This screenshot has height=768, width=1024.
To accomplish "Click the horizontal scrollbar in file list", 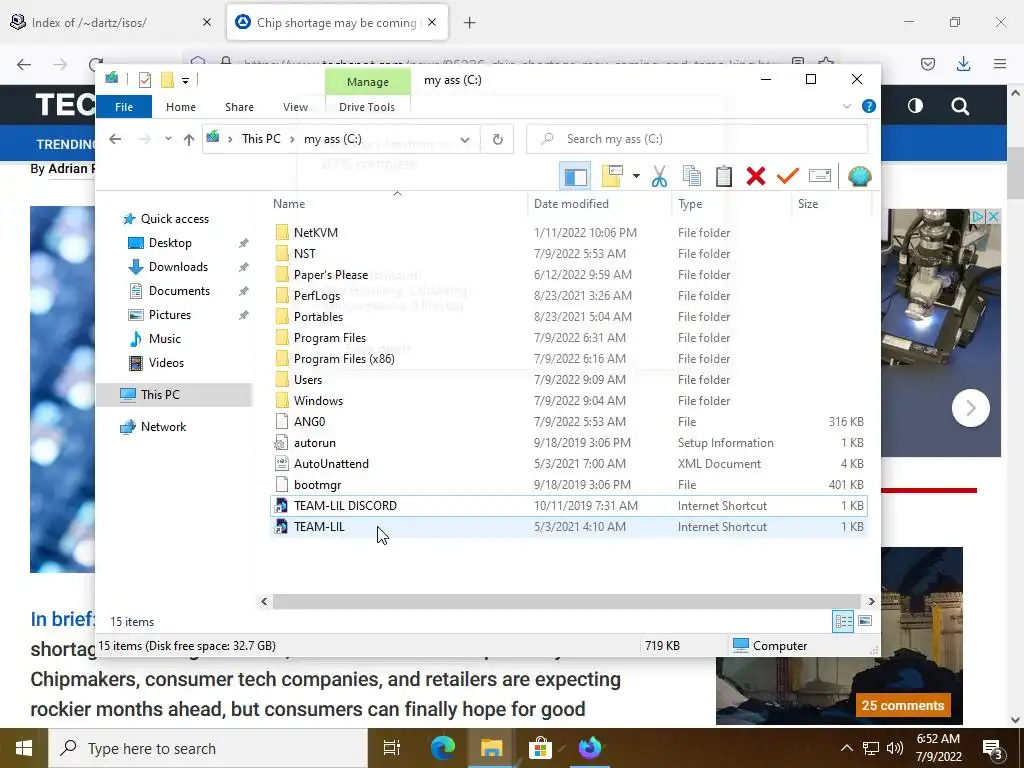I will coord(567,601).
